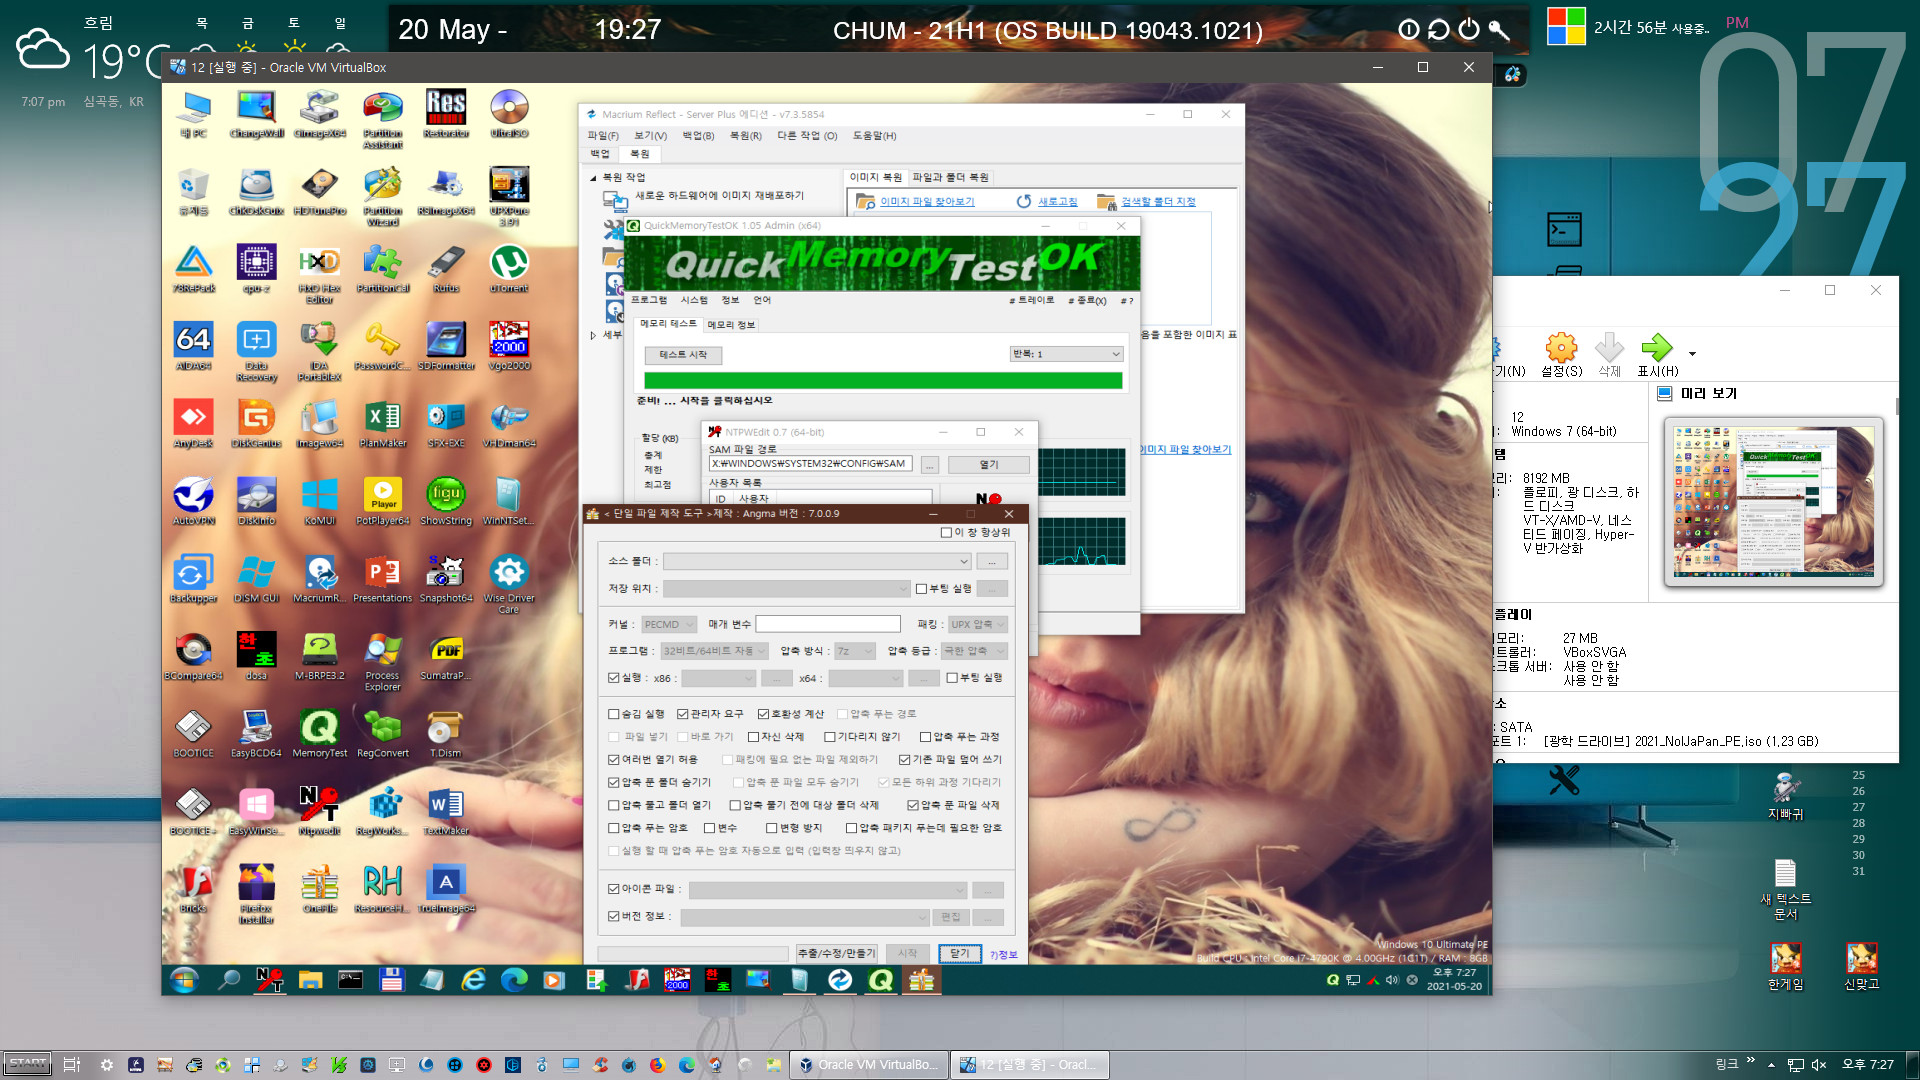Launch DISM GUI from the desktop
The height and width of the screenshot is (1080, 1920).
point(256,578)
